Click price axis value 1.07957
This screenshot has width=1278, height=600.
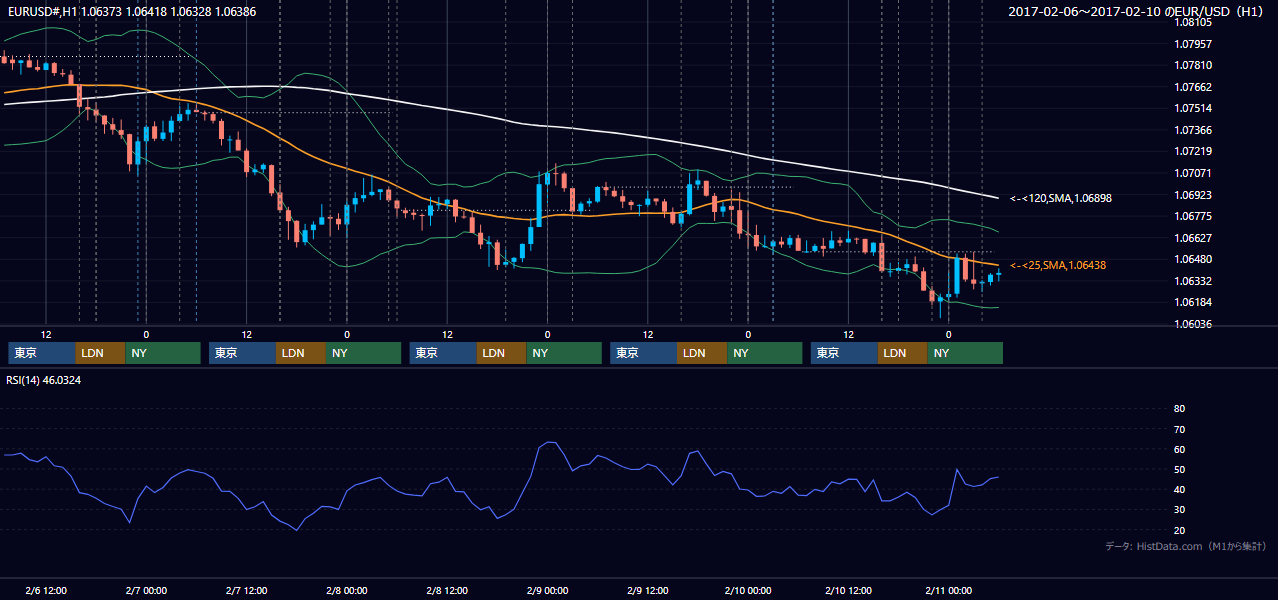(1193, 44)
